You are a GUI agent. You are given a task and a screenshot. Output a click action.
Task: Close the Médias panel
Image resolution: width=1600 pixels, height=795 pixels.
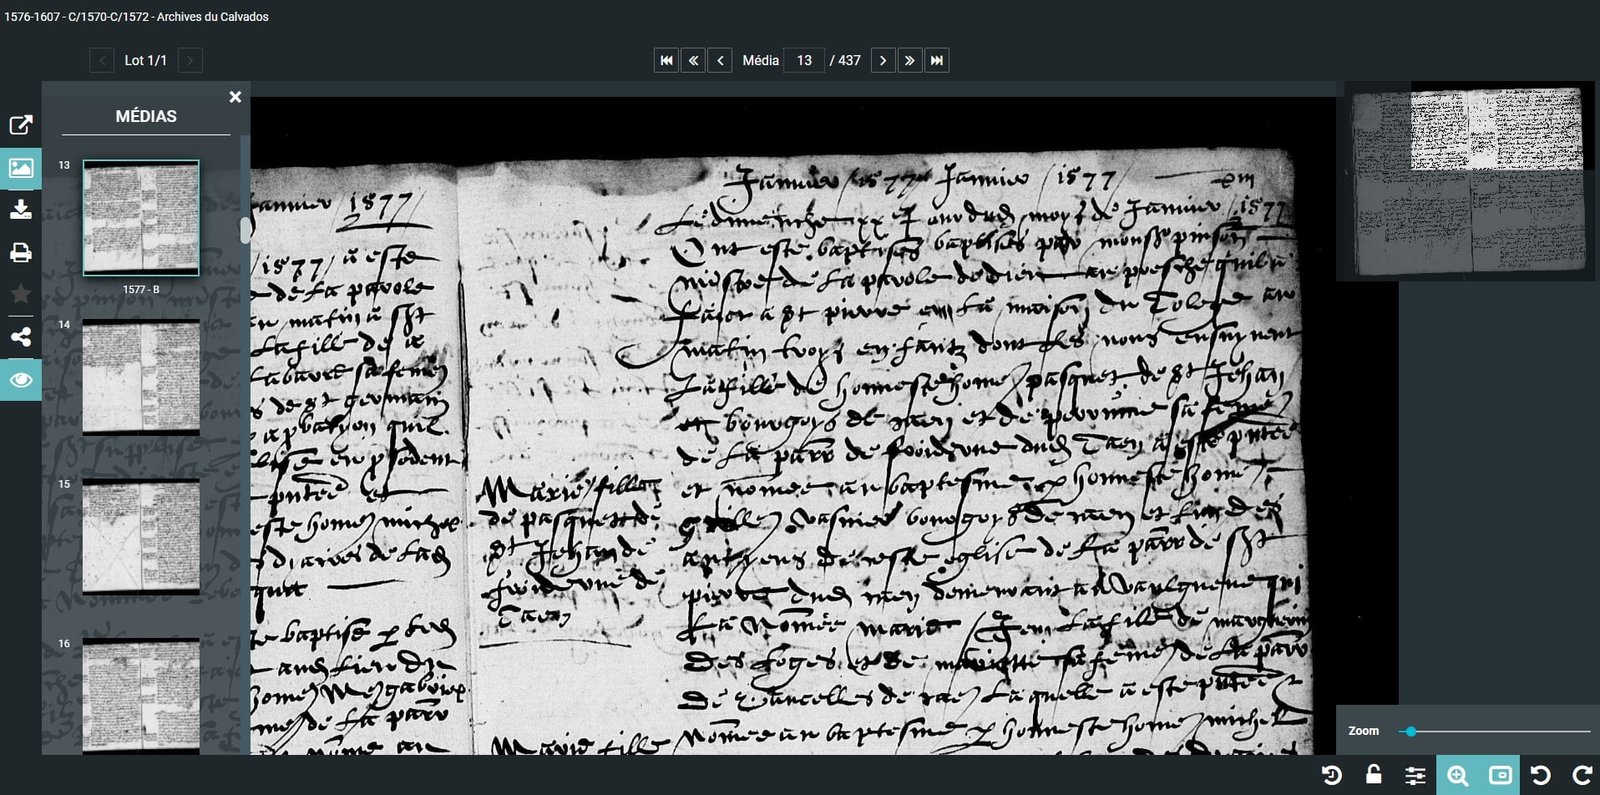click(235, 97)
